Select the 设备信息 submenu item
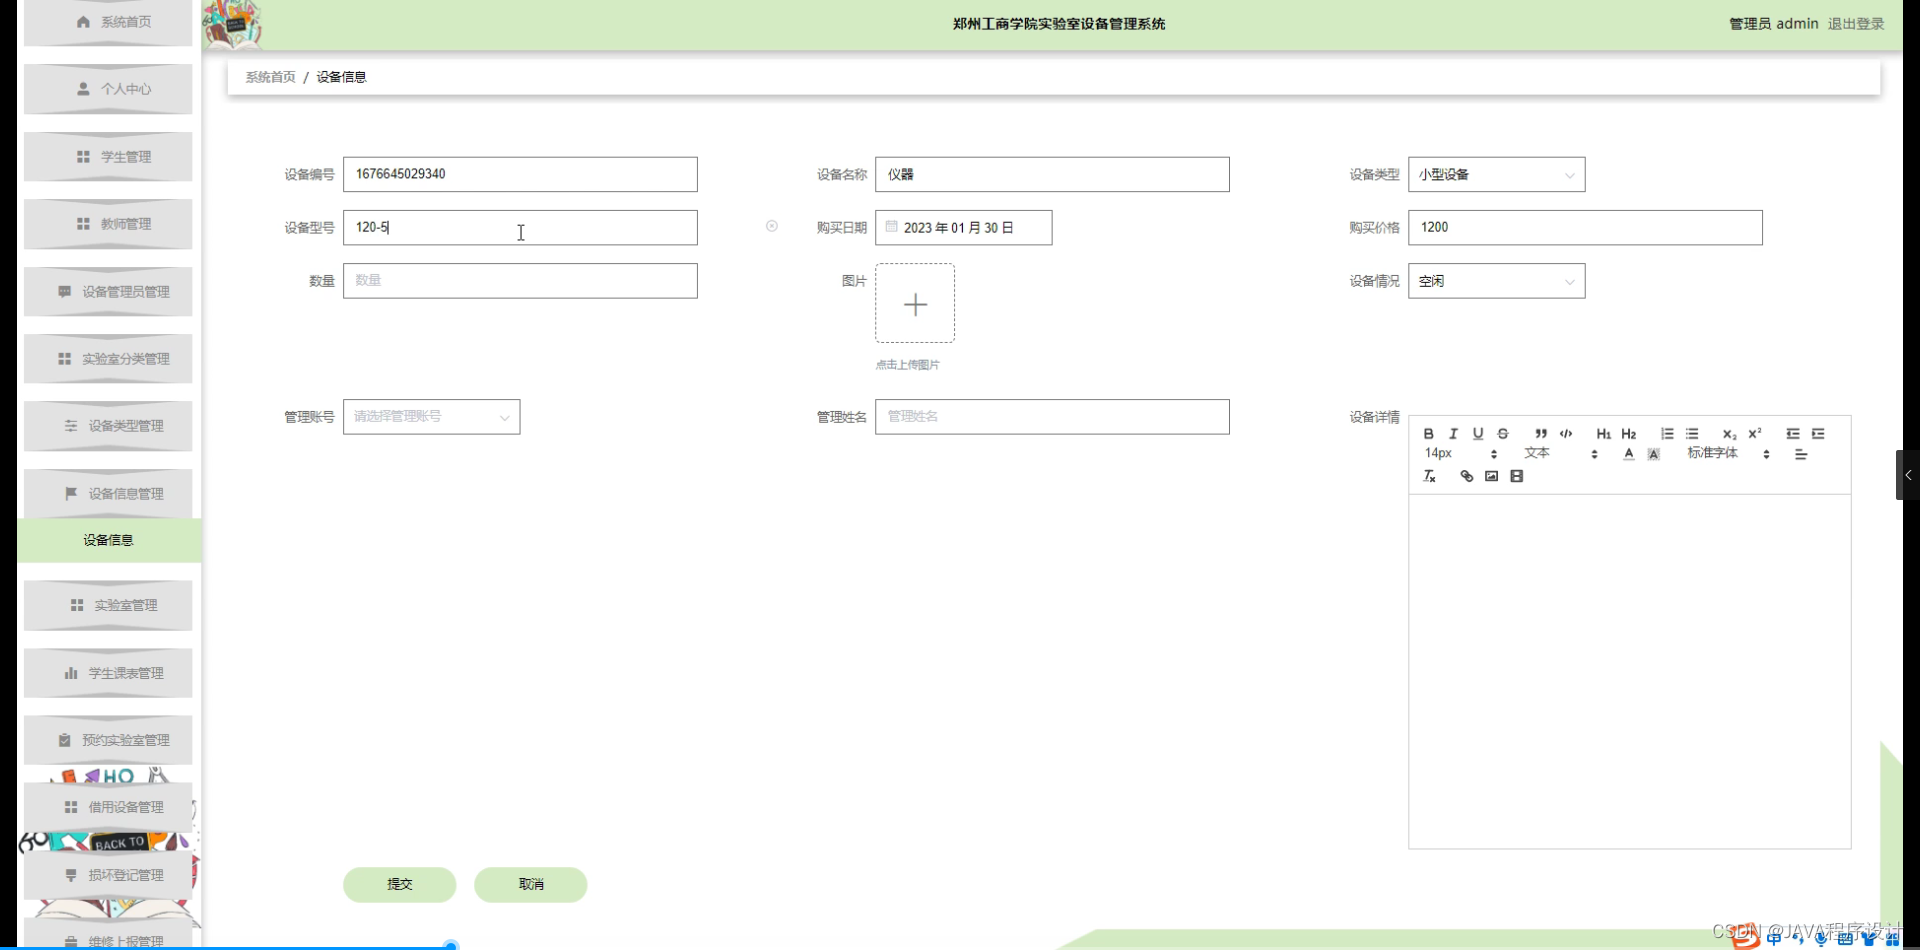This screenshot has height=950, width=1920. coord(109,540)
